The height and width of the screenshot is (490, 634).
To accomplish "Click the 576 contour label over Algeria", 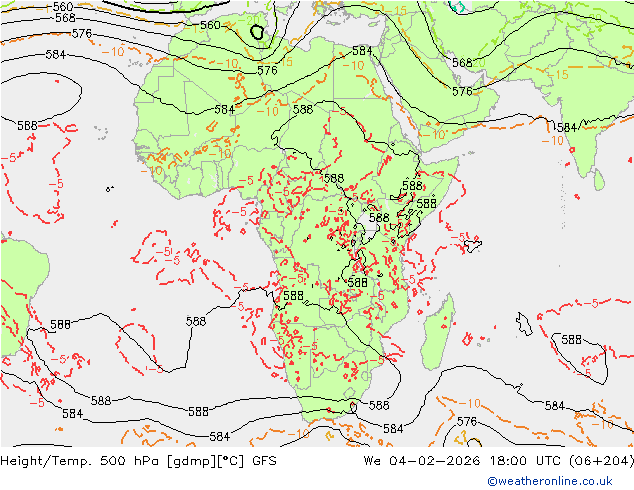I will [267, 71].
